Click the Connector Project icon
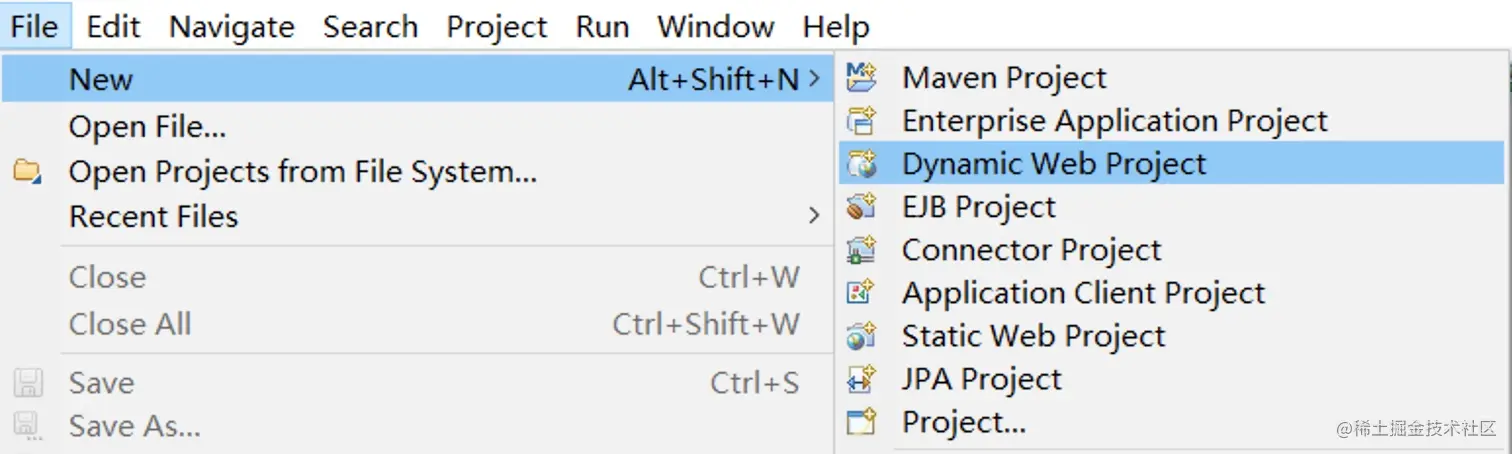This screenshot has width=1512, height=454. 861,249
